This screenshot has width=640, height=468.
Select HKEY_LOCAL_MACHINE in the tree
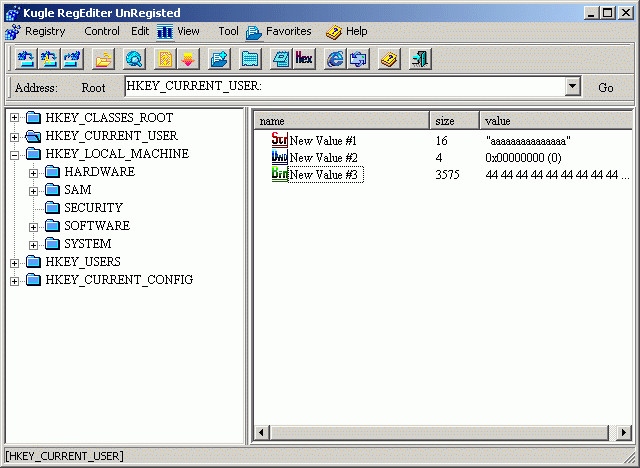point(117,154)
